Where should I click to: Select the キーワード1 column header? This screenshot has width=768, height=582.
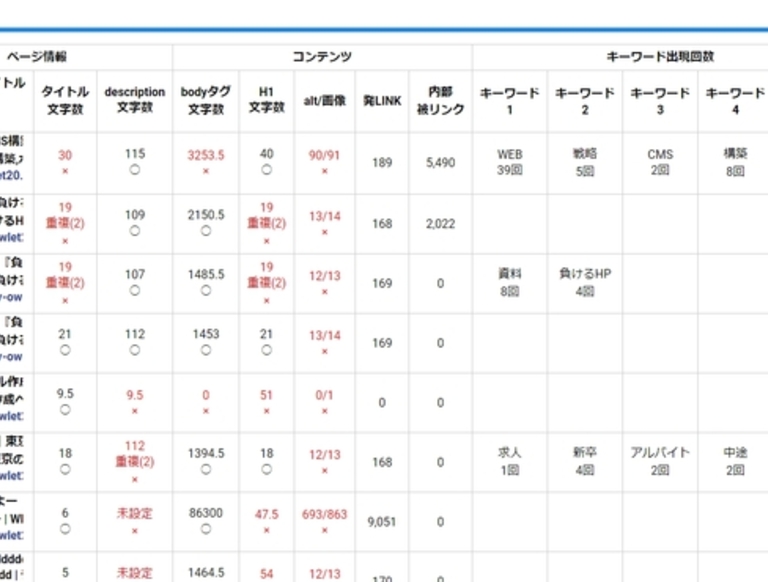[509, 100]
